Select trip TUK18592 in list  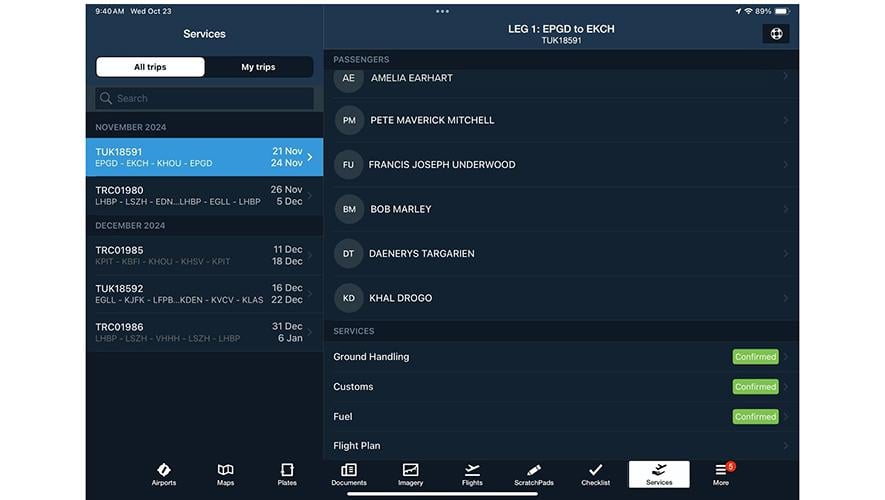pos(204,293)
